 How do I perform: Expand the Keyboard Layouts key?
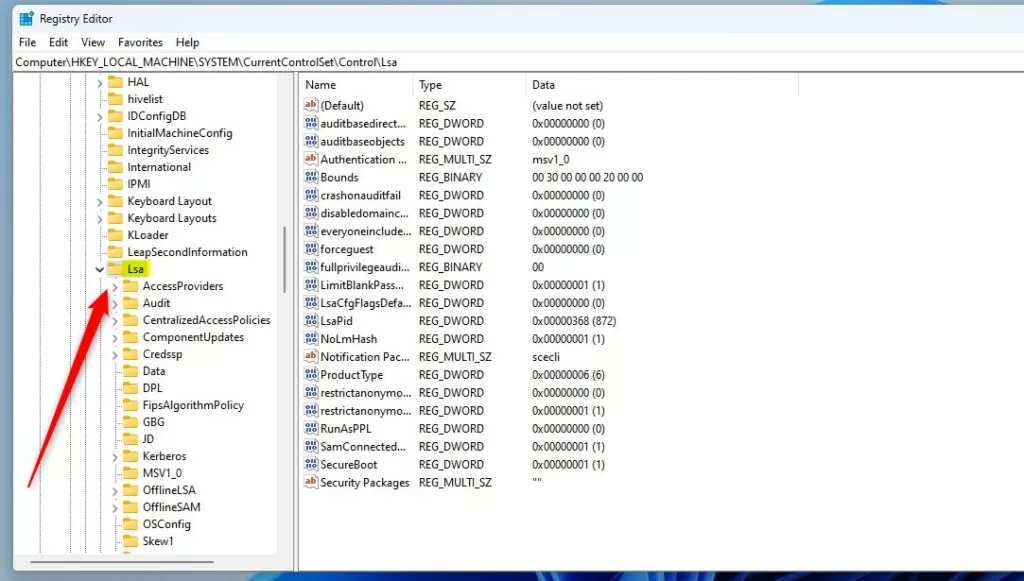click(99, 219)
